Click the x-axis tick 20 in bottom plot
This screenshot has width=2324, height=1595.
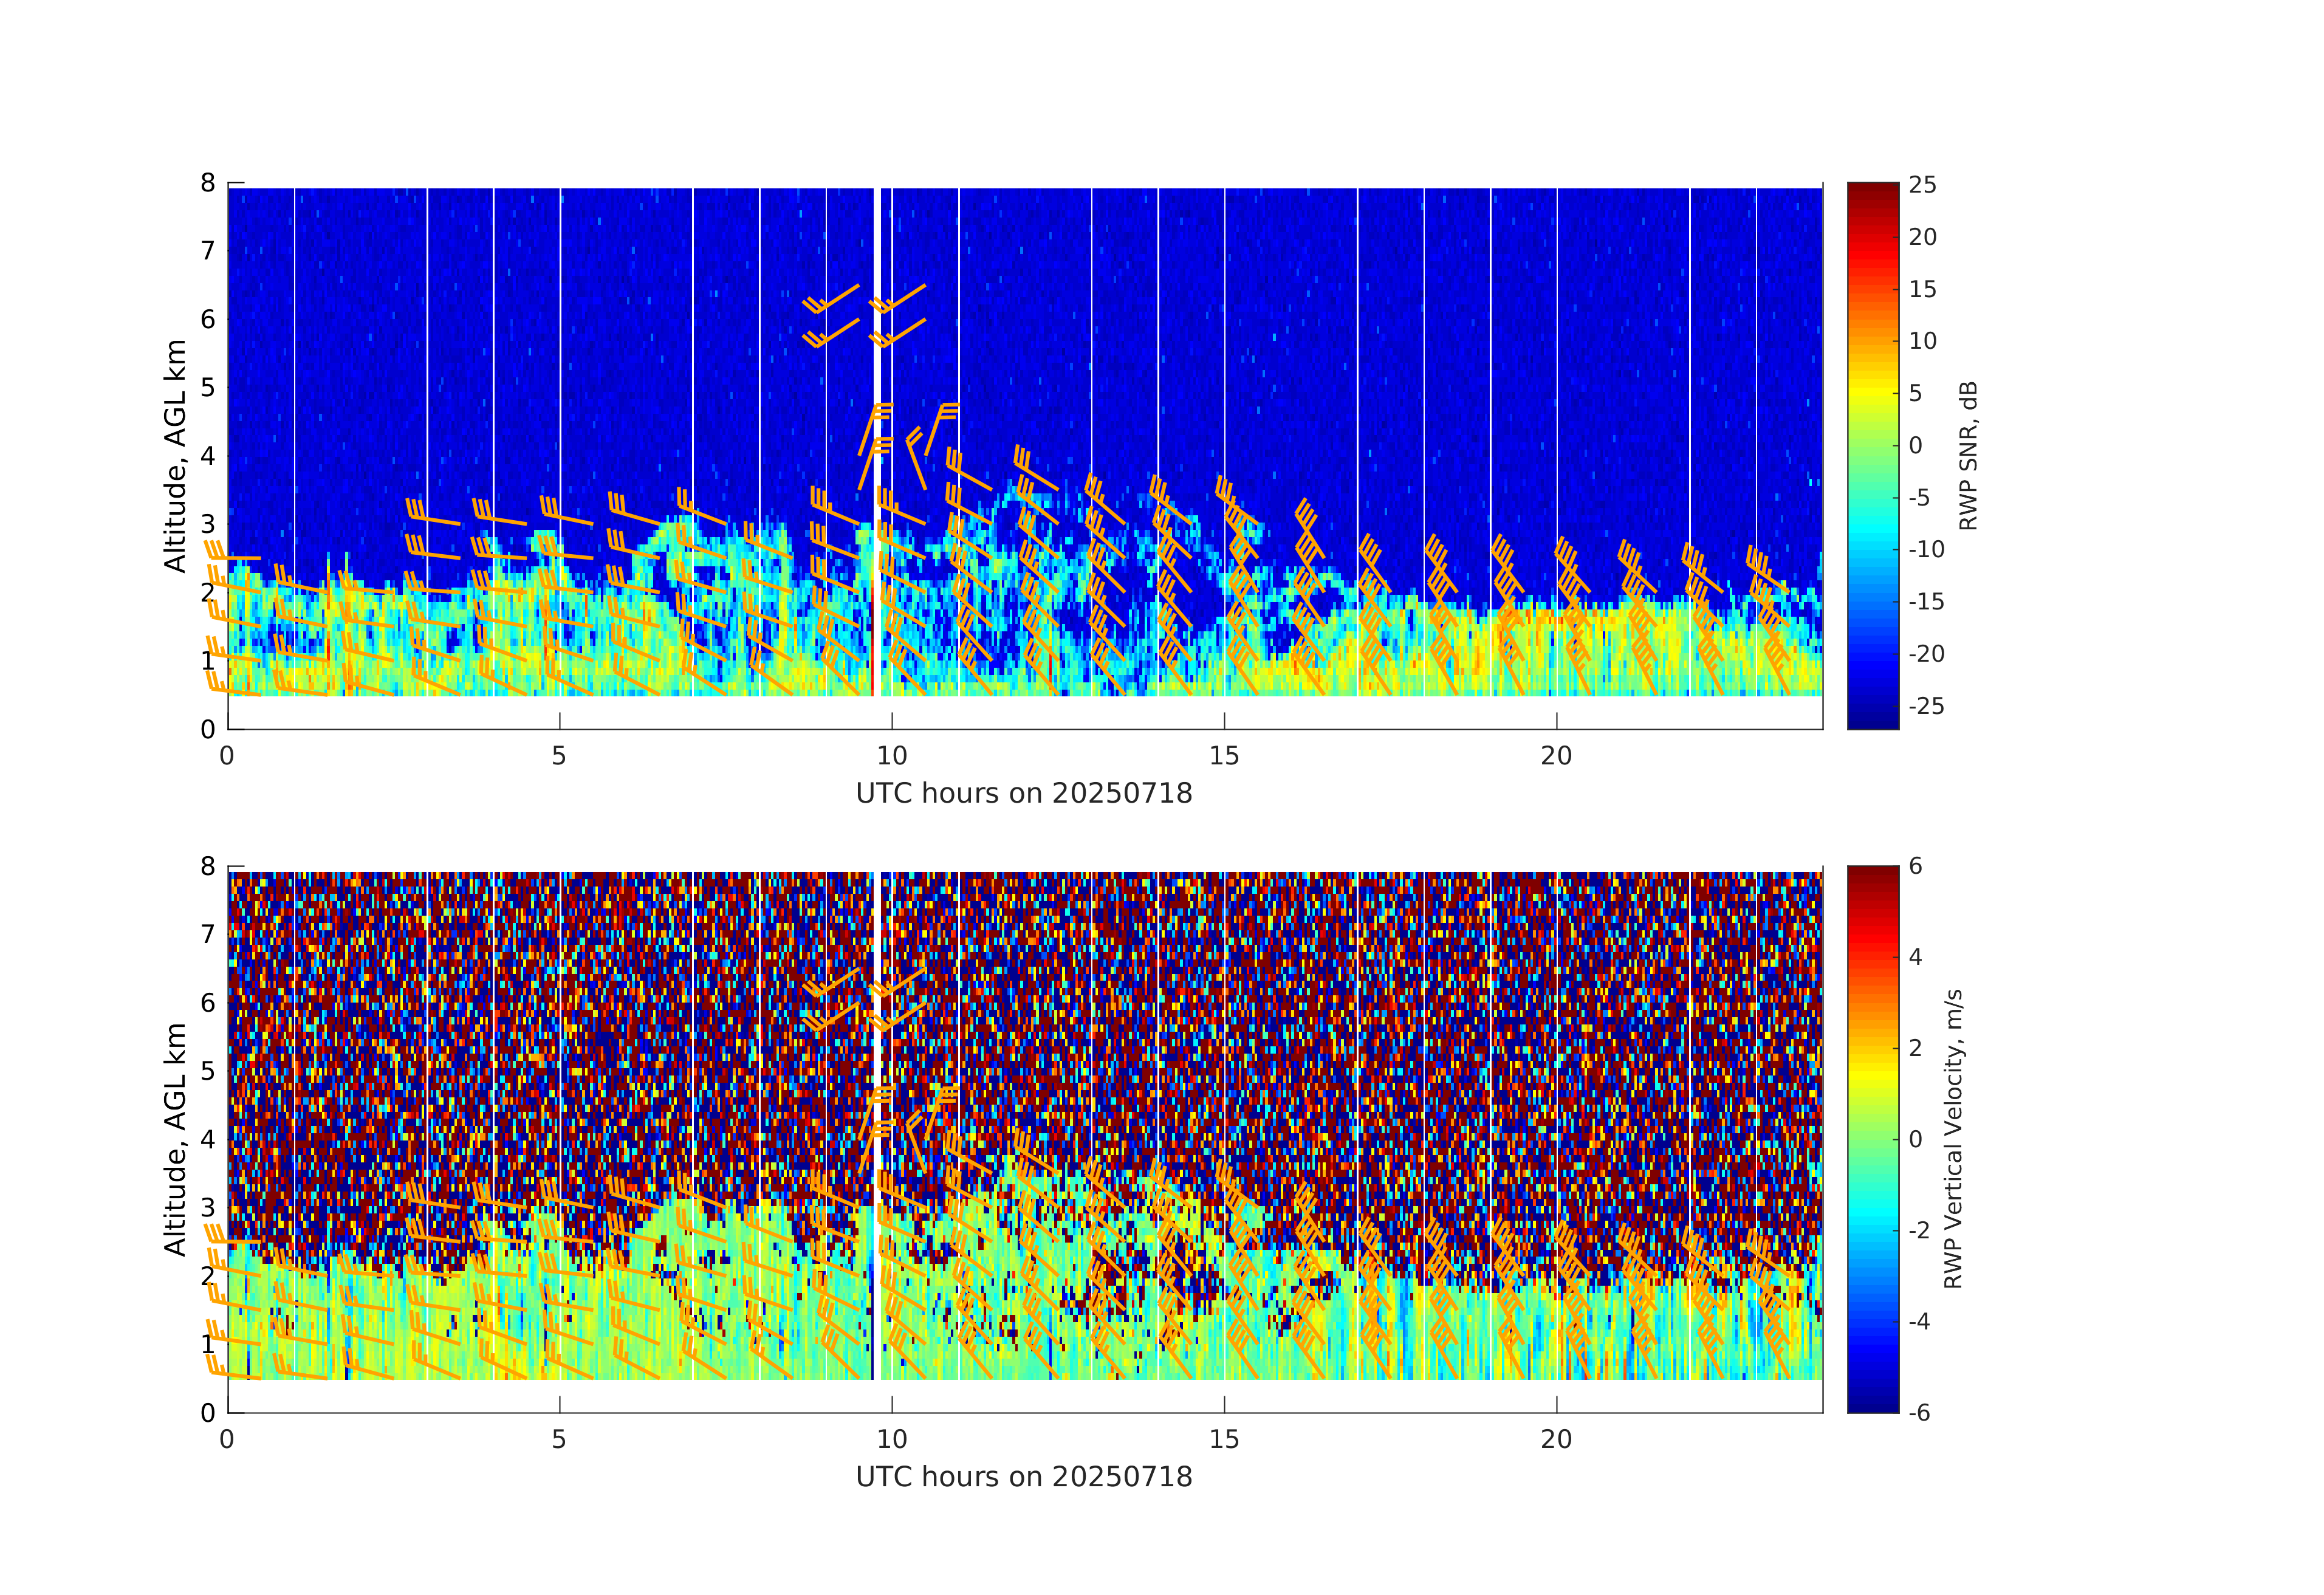pos(1556,1439)
